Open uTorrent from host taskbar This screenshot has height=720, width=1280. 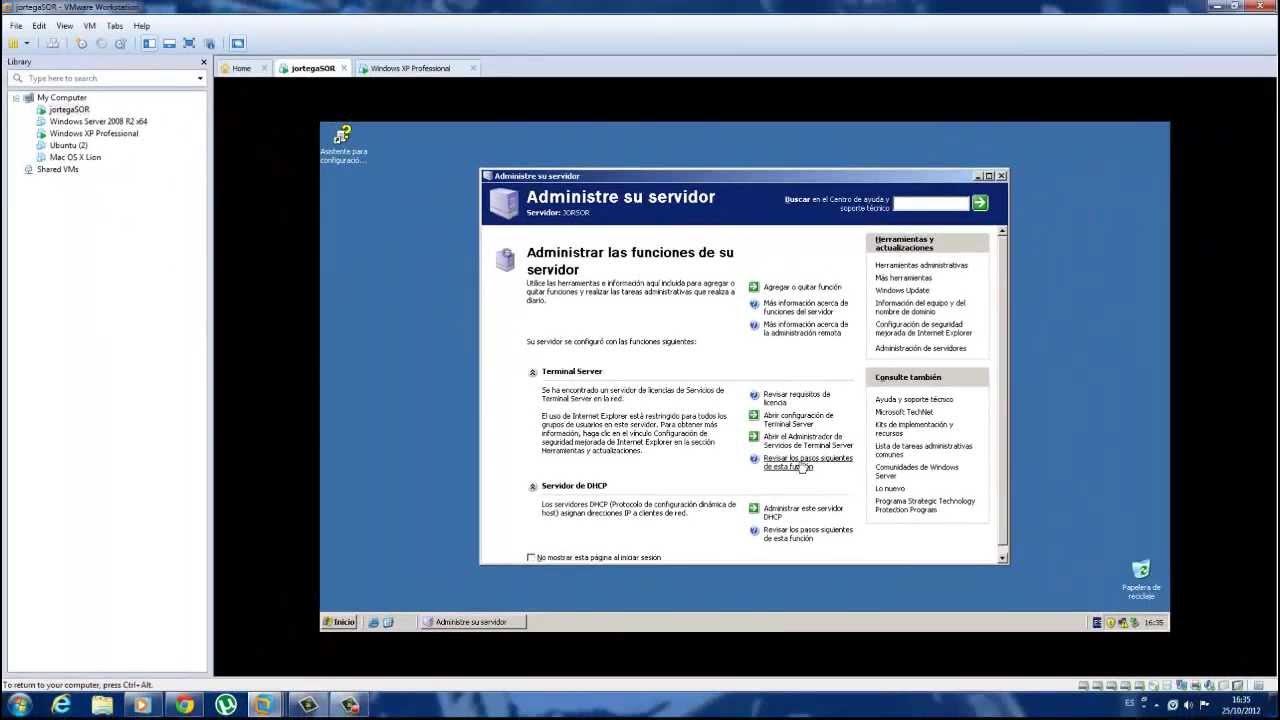224,705
